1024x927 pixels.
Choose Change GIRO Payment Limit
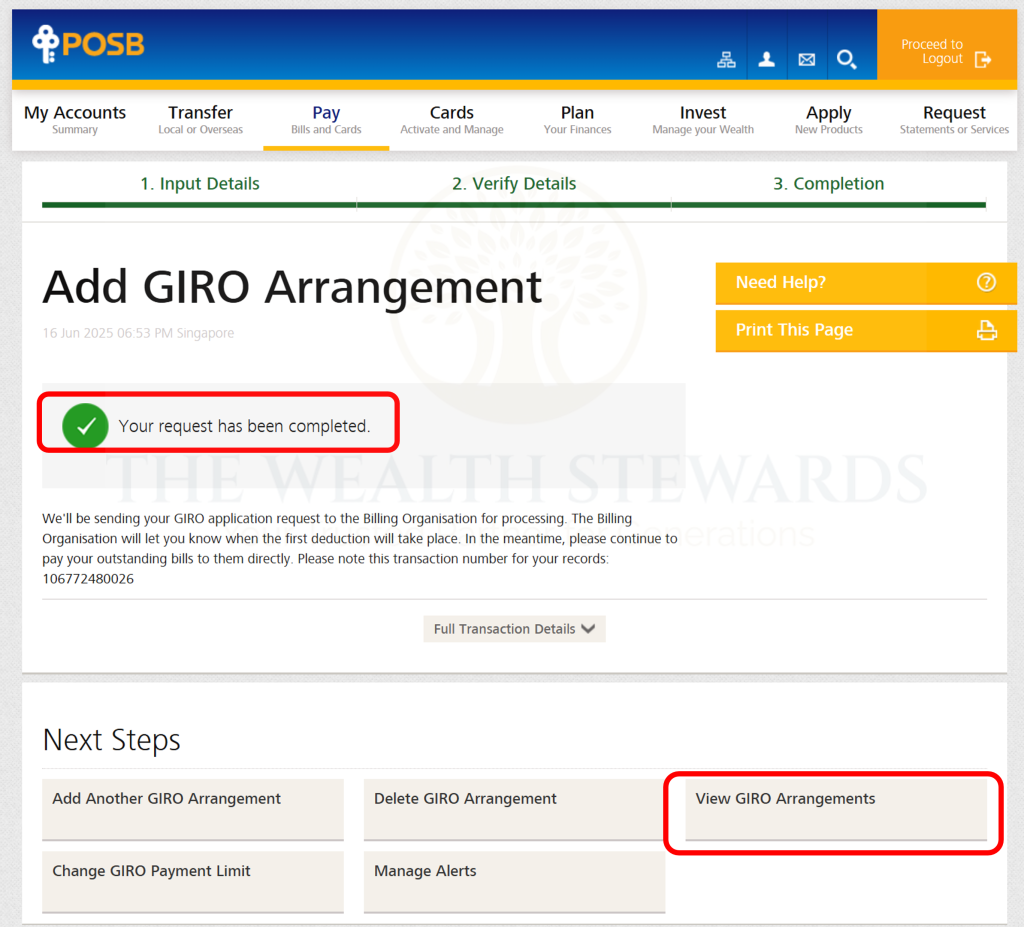(x=192, y=882)
